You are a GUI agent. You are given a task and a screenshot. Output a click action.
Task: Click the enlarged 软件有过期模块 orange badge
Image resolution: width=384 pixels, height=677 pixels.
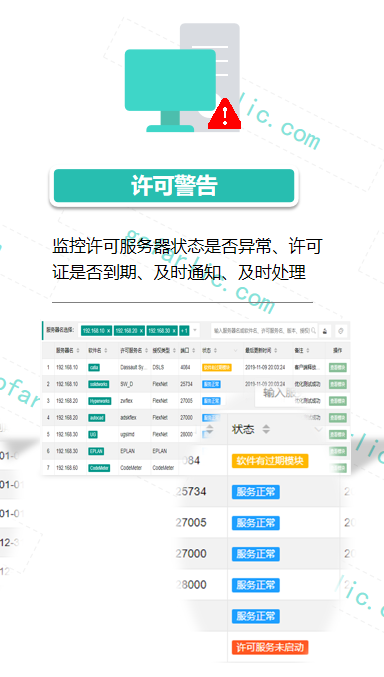click(x=270, y=461)
